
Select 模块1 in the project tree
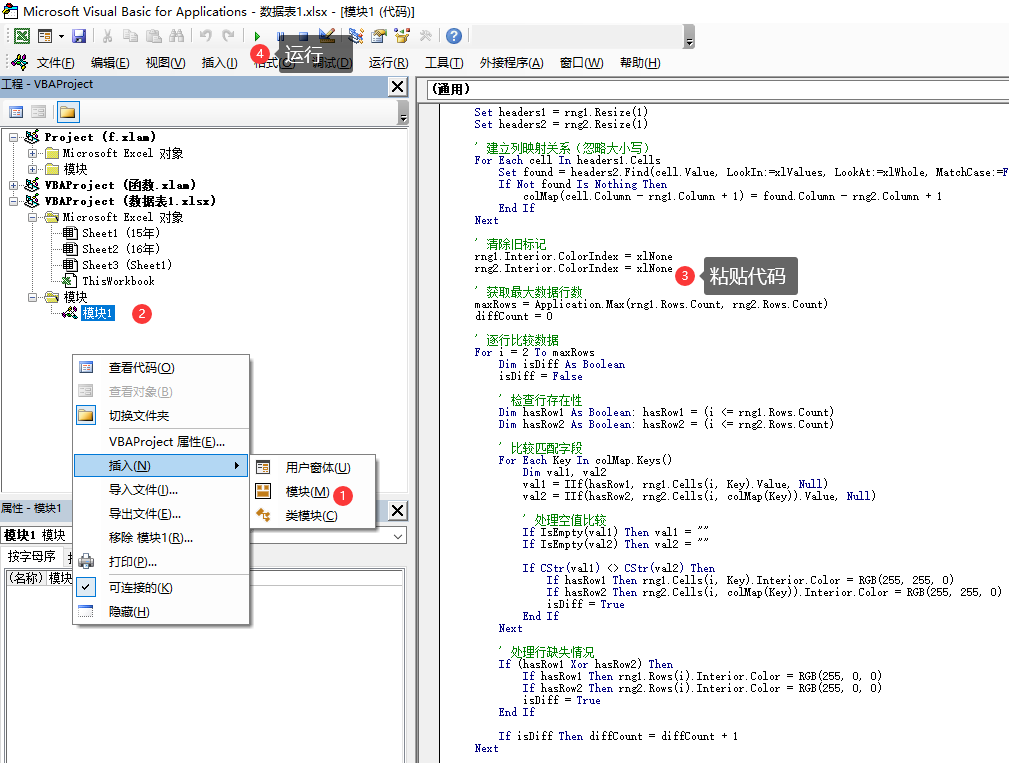pyautogui.click(x=98, y=313)
